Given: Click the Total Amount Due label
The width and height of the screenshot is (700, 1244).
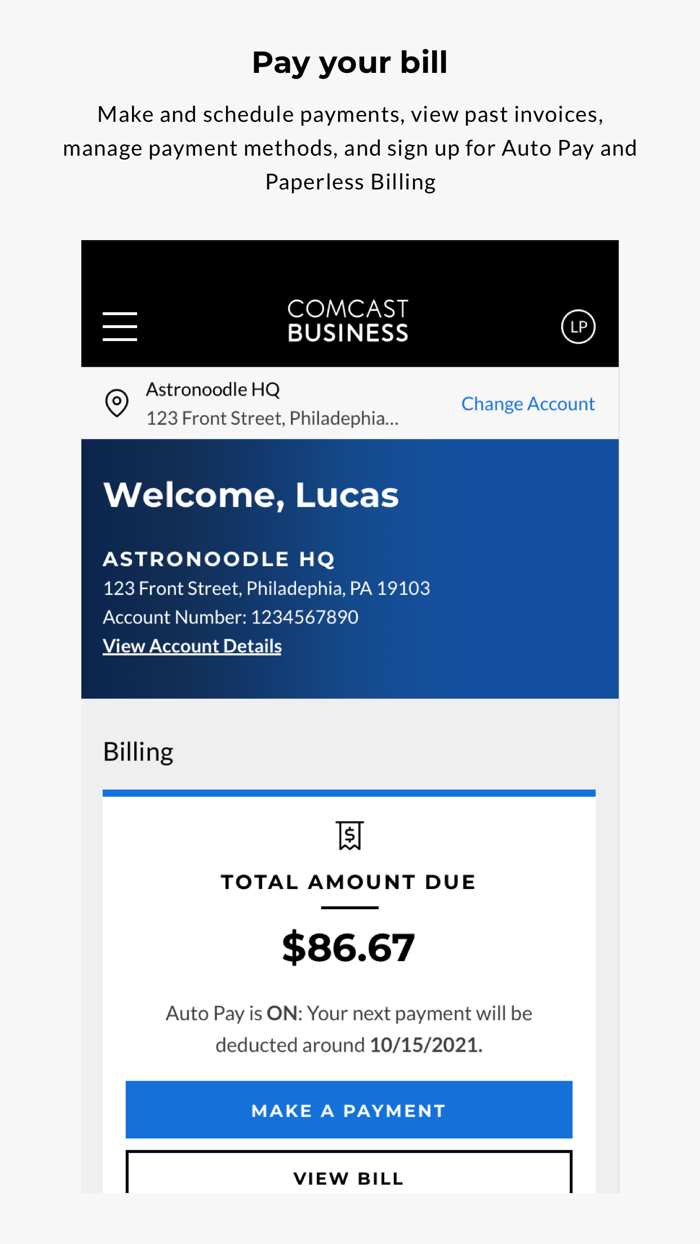Looking at the screenshot, I should 348,882.
